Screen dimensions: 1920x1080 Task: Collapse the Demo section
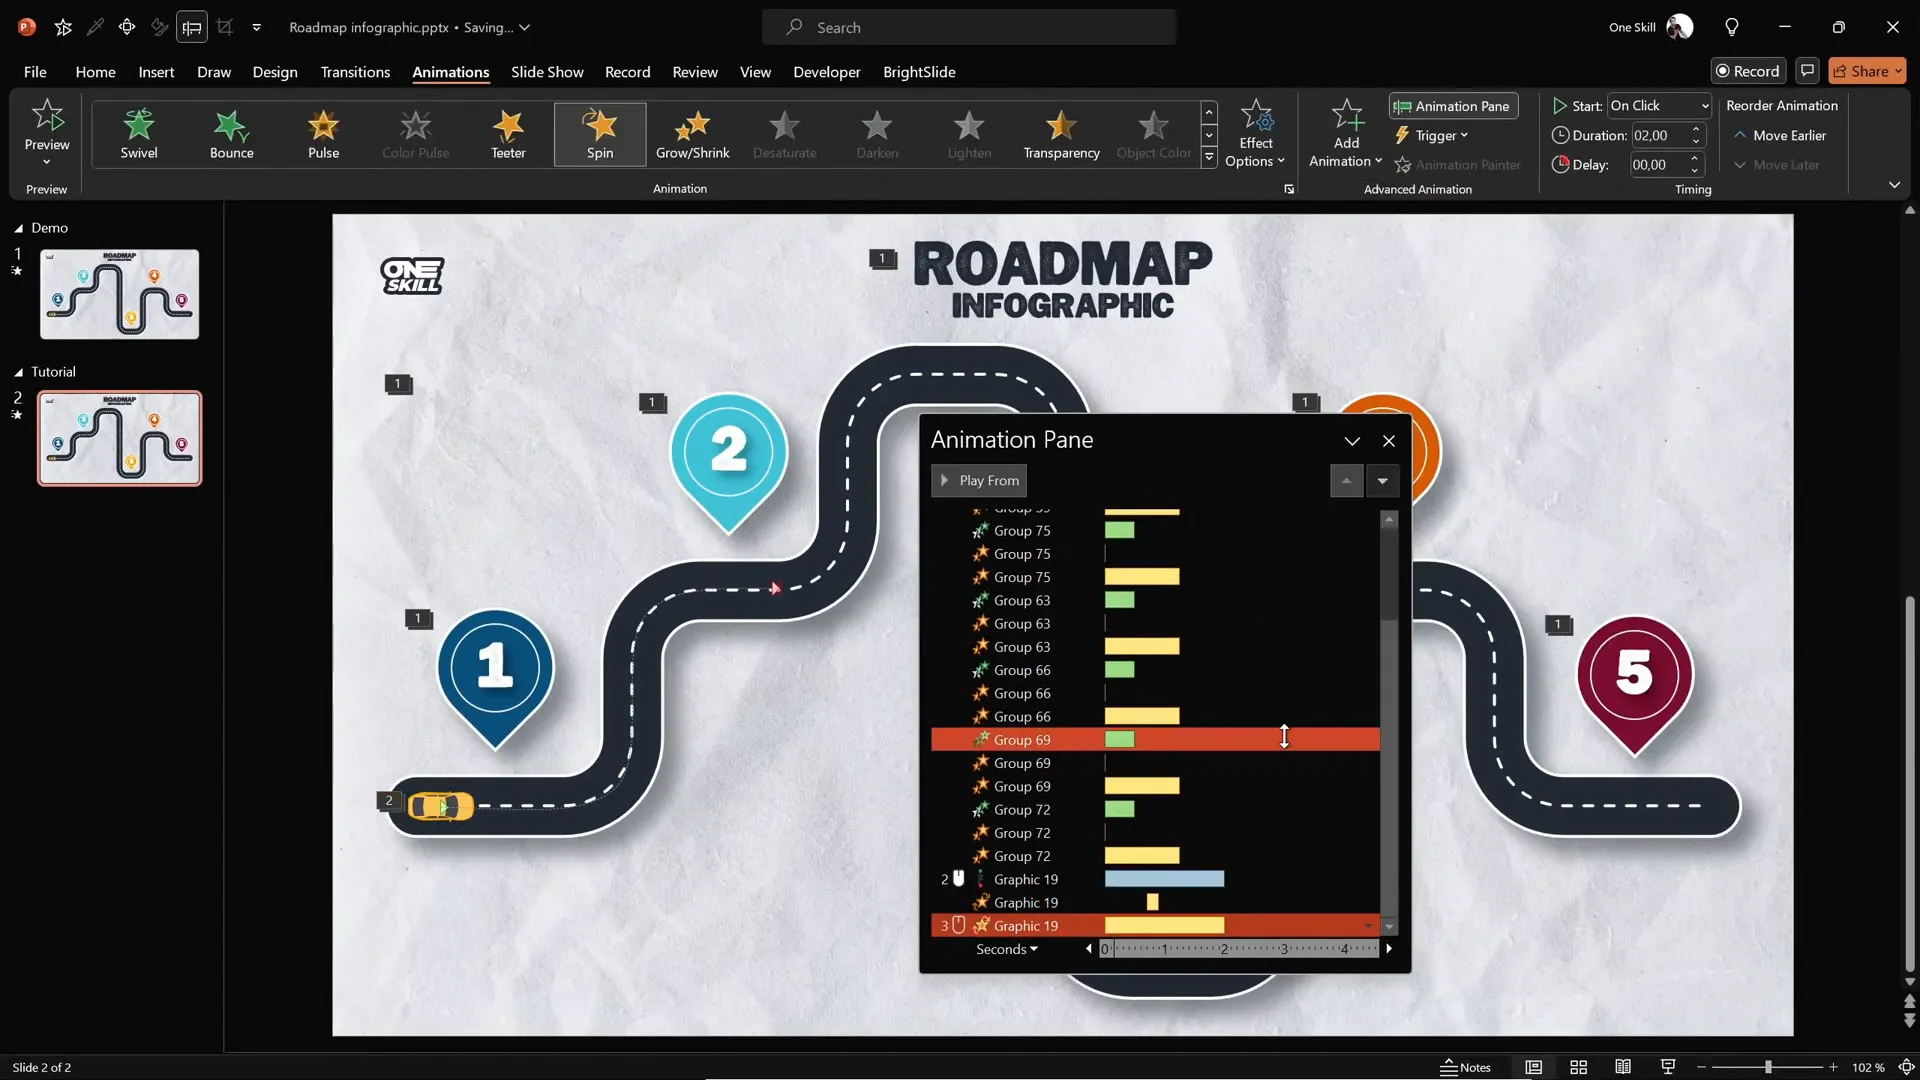[x=18, y=228]
